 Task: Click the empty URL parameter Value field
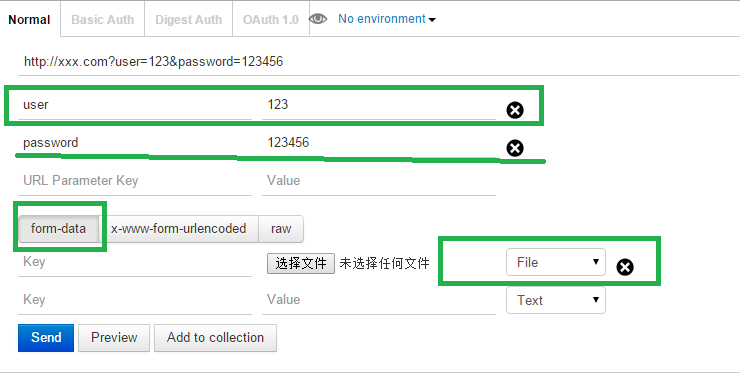pyautogui.click(x=379, y=181)
